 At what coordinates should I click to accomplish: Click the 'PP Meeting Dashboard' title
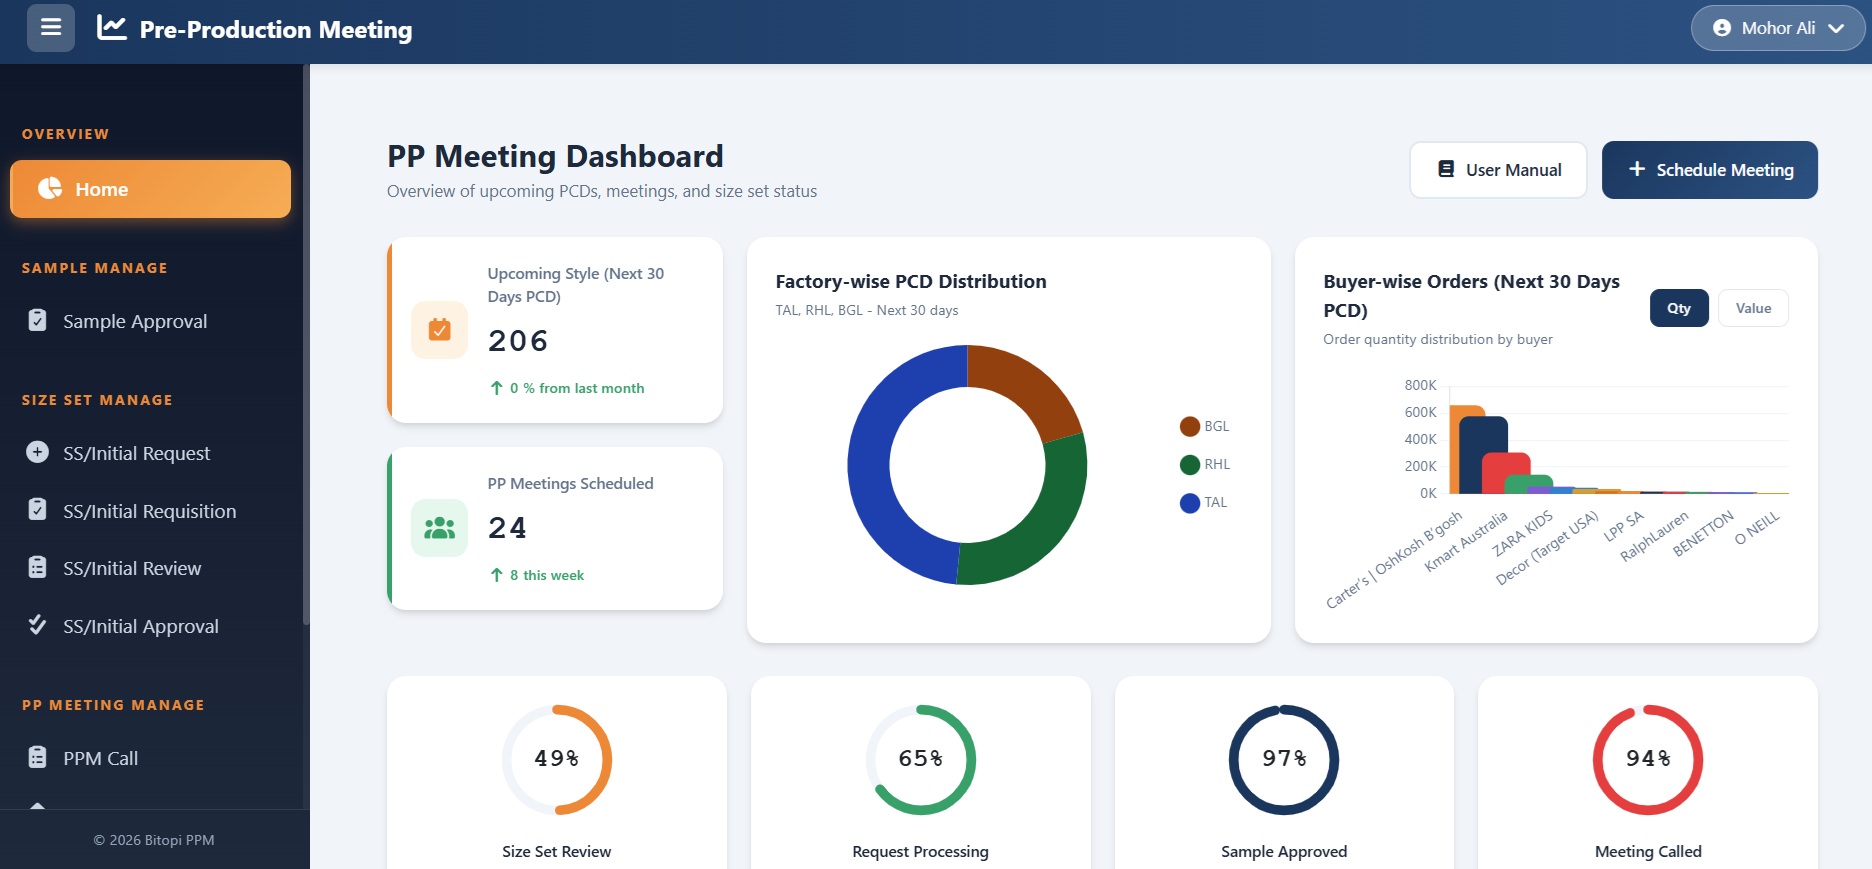coord(555,157)
